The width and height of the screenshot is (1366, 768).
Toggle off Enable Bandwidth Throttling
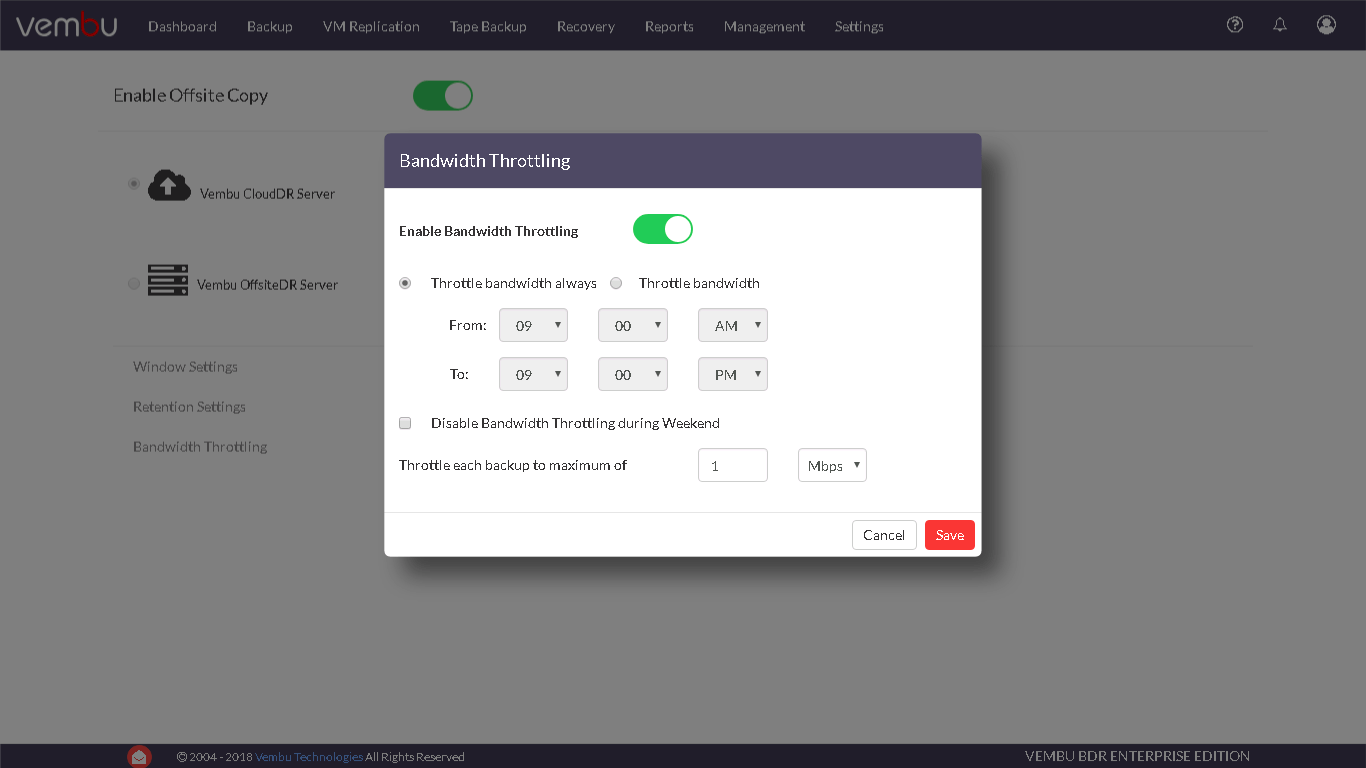[662, 229]
